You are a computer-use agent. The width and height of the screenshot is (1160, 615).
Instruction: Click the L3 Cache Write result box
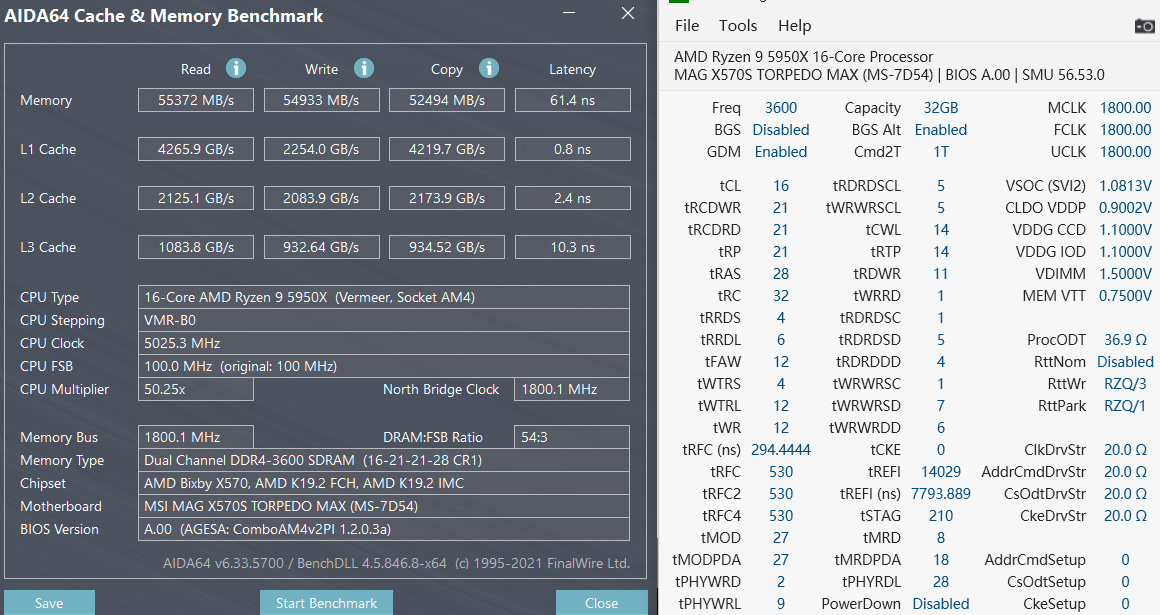click(x=321, y=247)
